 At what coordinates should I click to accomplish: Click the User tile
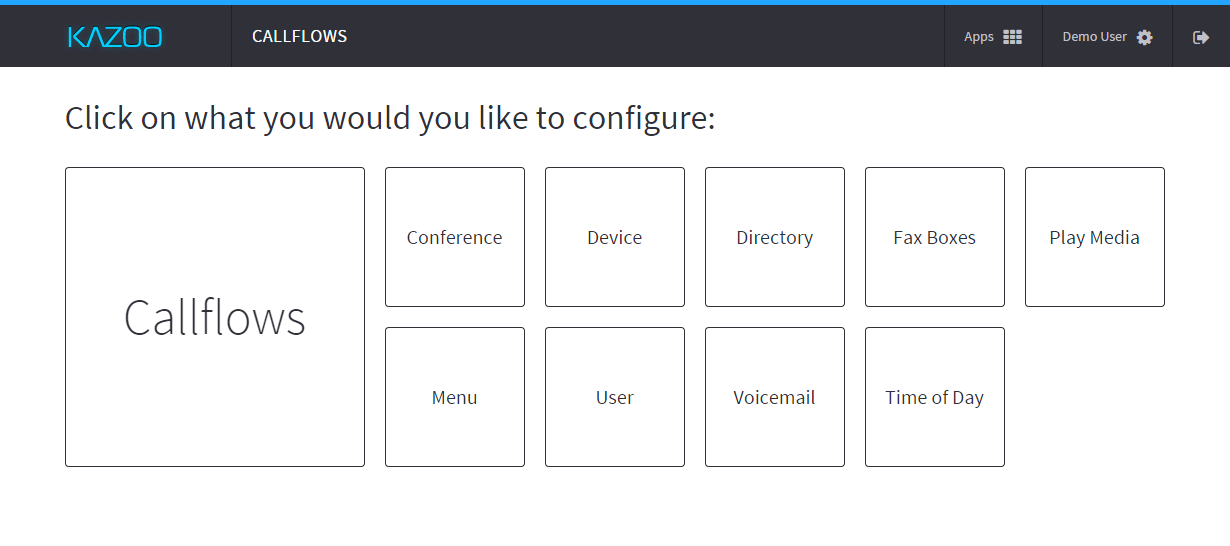click(x=615, y=397)
